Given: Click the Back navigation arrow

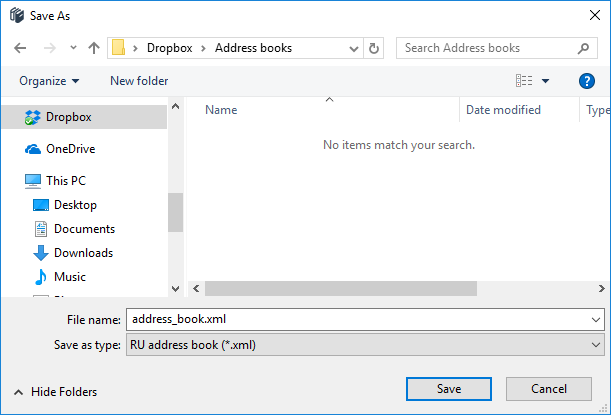Looking at the screenshot, I should pyautogui.click(x=22, y=48).
